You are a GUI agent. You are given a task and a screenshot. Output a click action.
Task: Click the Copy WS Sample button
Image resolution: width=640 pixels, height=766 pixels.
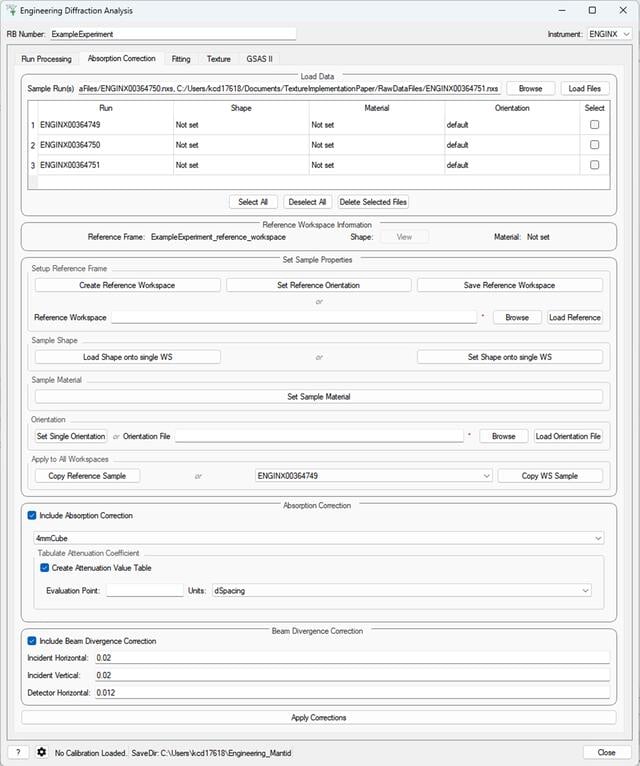(x=550, y=476)
